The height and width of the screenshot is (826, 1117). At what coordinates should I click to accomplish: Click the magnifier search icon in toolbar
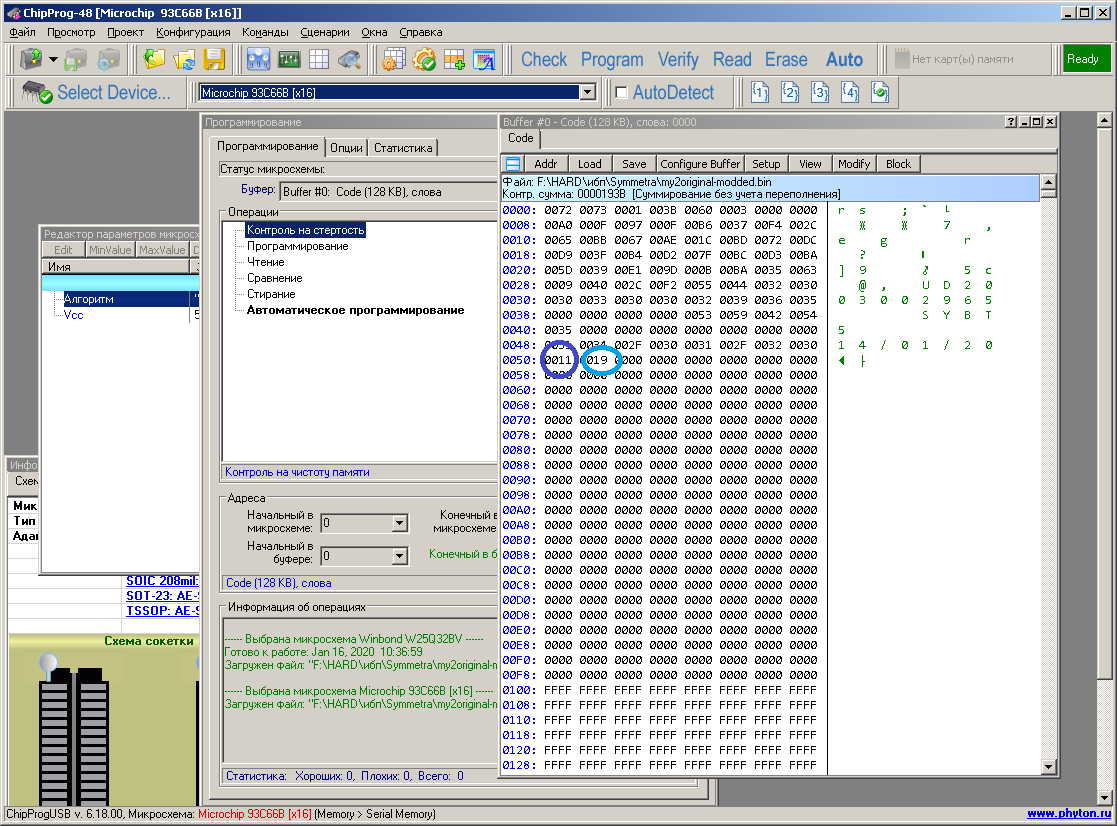[349, 59]
